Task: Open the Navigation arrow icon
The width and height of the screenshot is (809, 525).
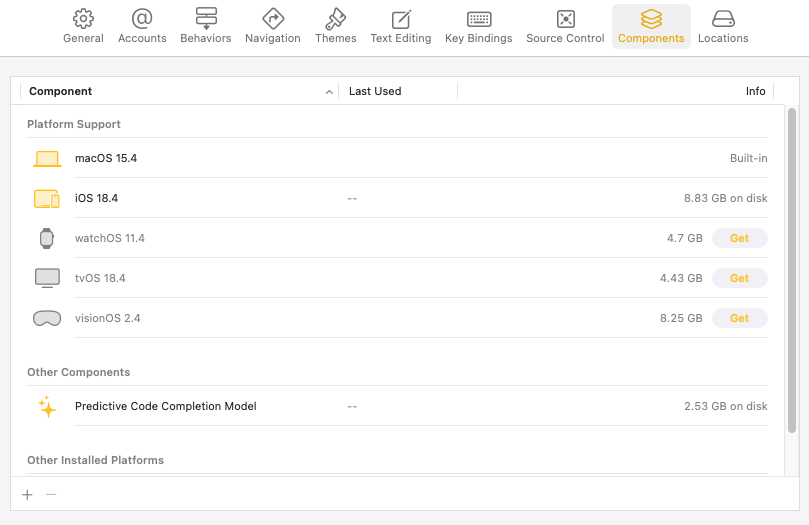Action: coord(273,19)
